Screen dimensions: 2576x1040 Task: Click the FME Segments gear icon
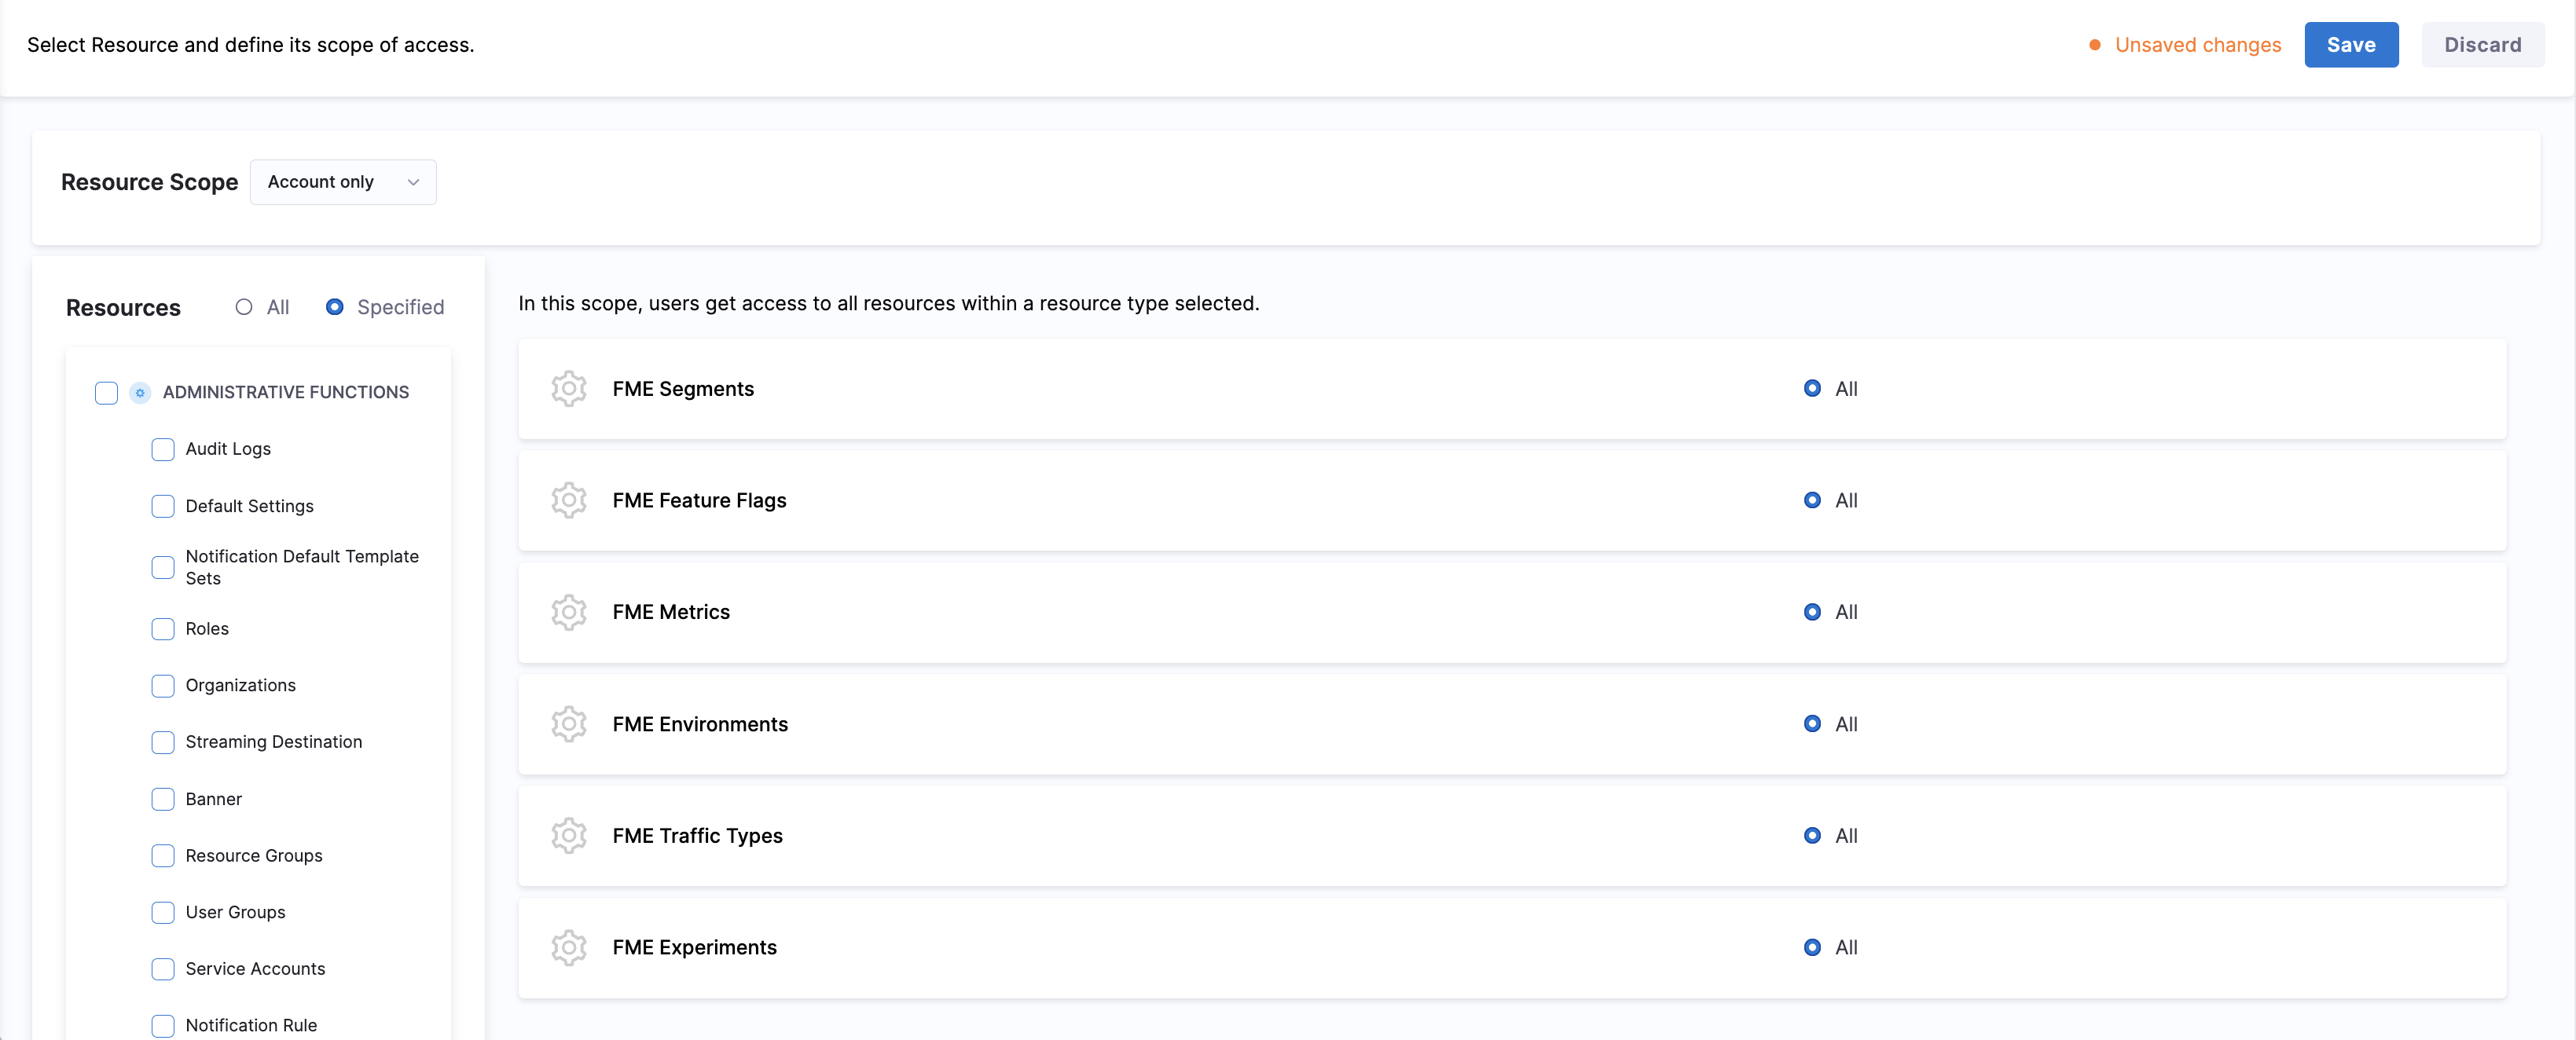[568, 388]
